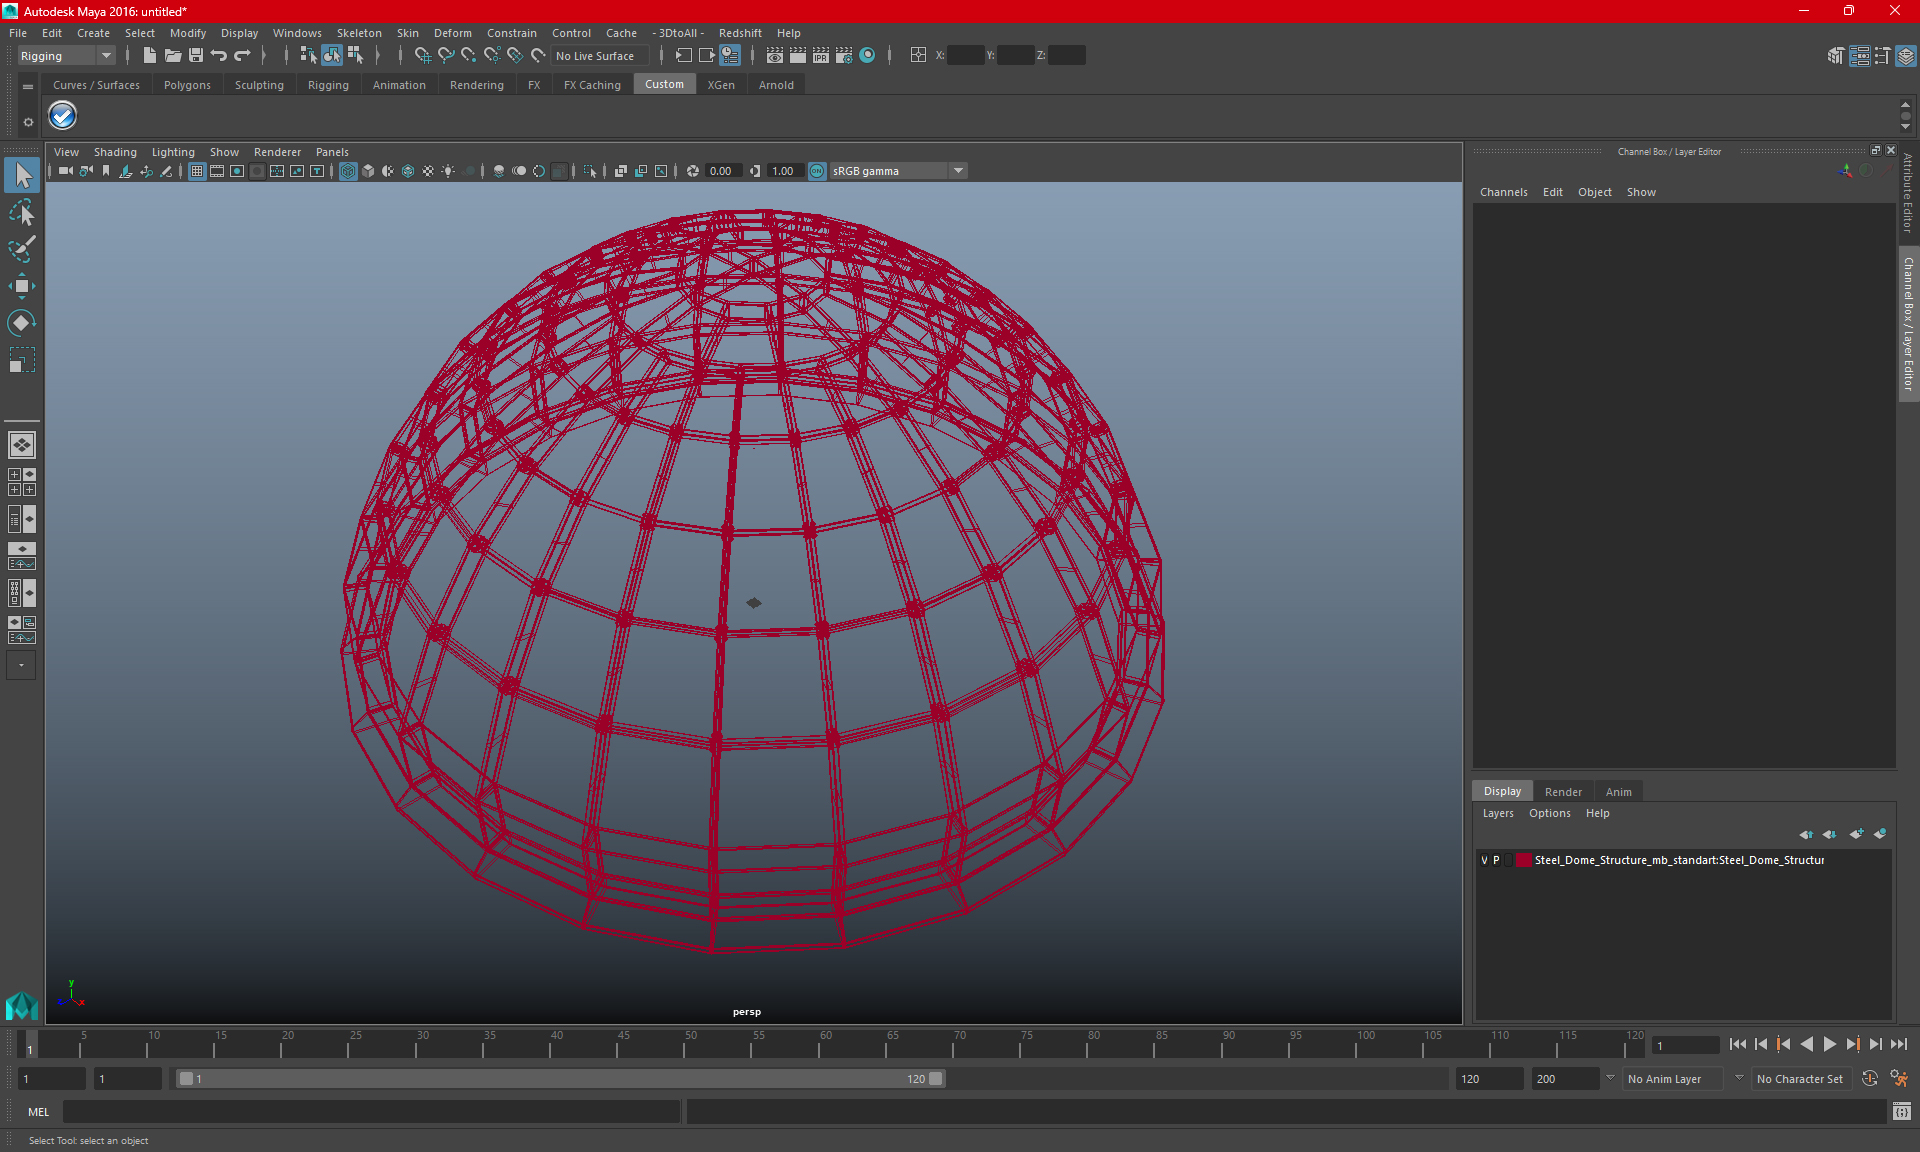Switch to the Polygons shelf tab
Image resolution: width=1920 pixels, height=1152 pixels.
click(187, 85)
